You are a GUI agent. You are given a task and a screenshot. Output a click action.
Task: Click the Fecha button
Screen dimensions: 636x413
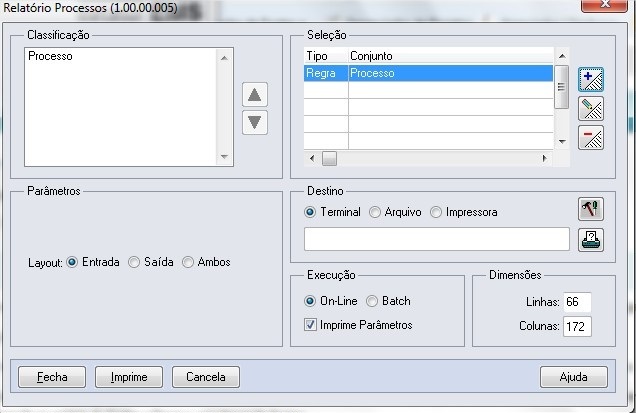point(52,377)
